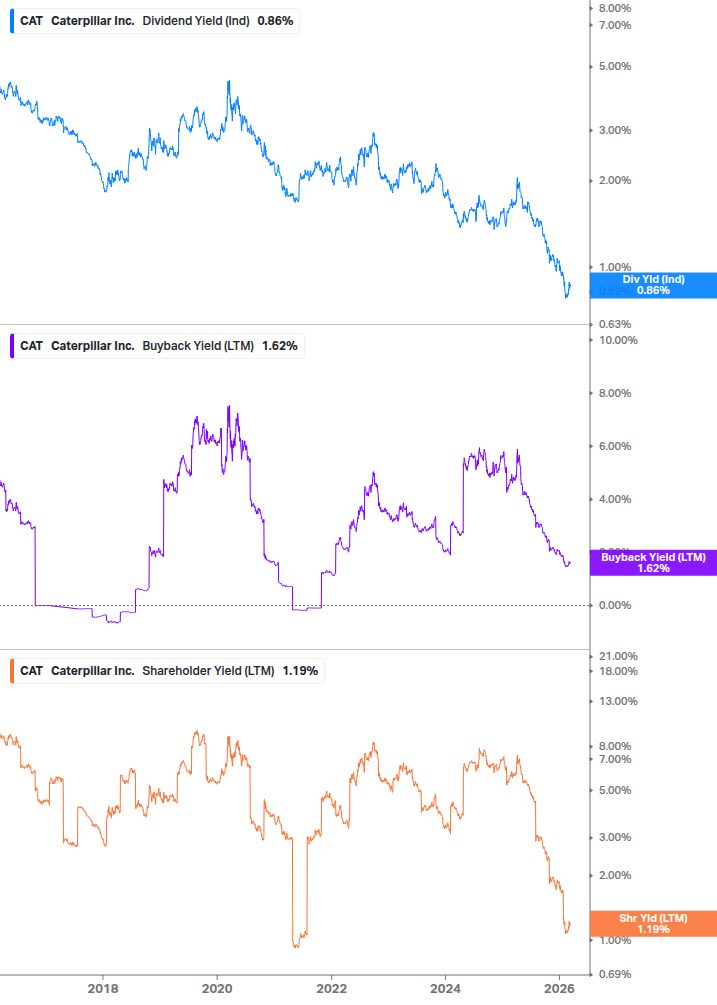Viewport: 717px width, 1005px height.
Task: Click the 13.00% tick on shareholder yield axis
Action: pos(618,701)
